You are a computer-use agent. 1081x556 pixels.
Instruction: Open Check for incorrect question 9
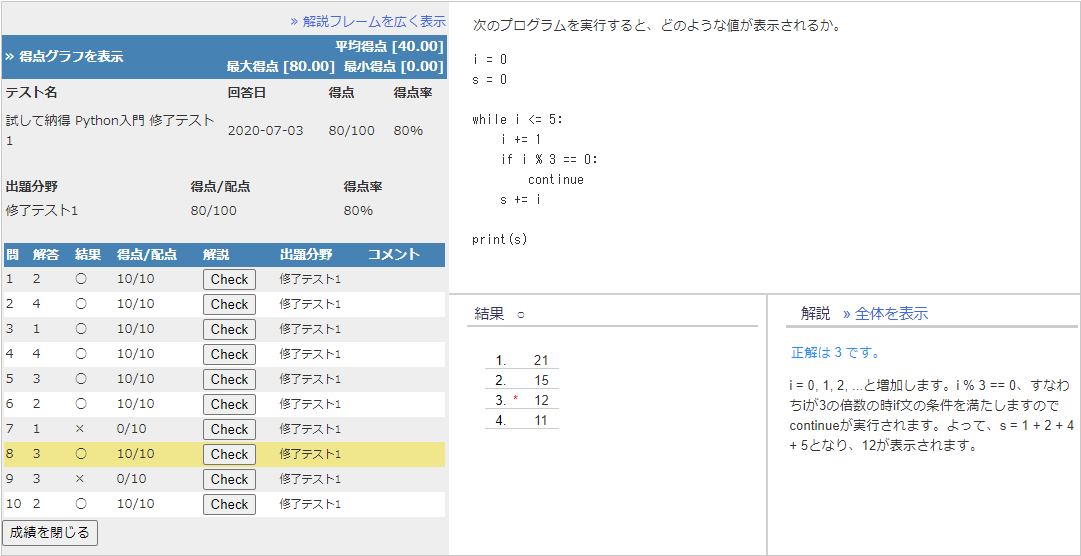229,479
